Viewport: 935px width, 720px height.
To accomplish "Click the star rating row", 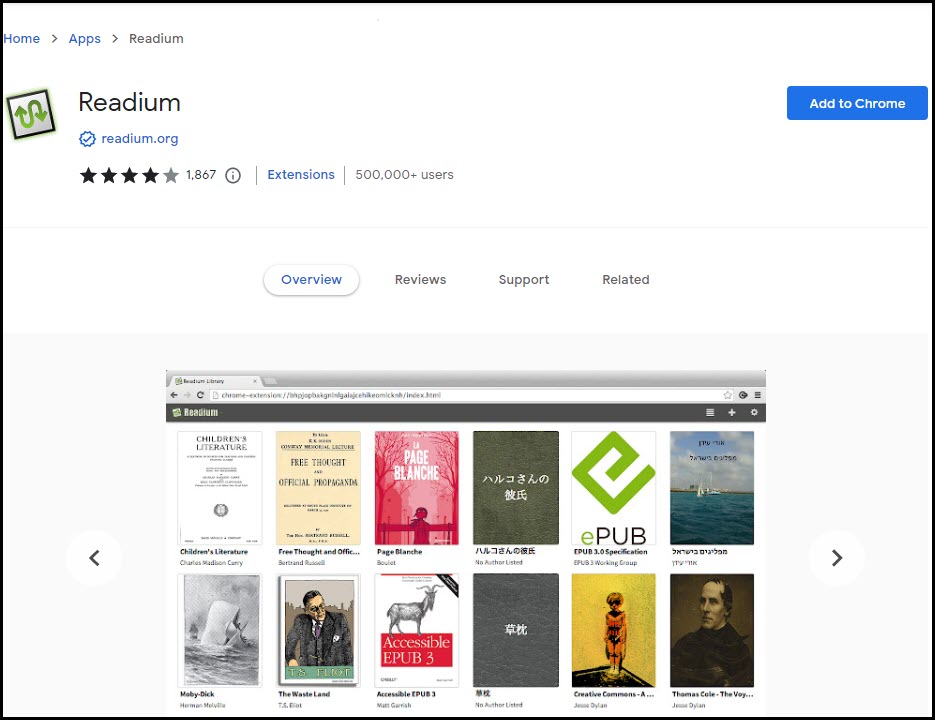I will 129,175.
